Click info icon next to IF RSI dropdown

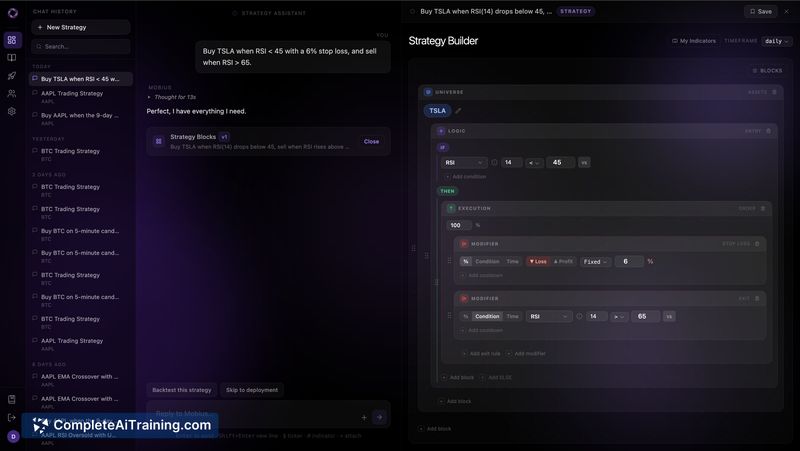click(494, 163)
